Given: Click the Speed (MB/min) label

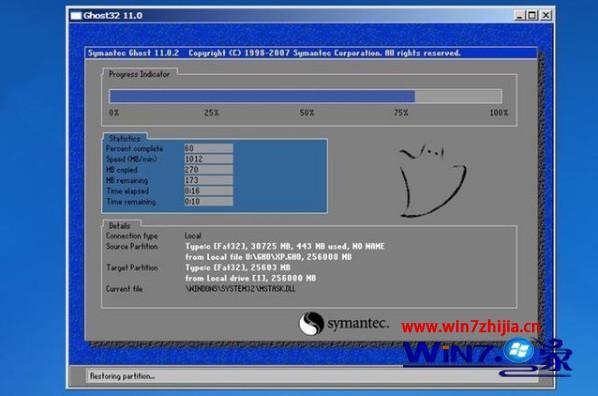Looking at the screenshot, I should click(132, 159).
